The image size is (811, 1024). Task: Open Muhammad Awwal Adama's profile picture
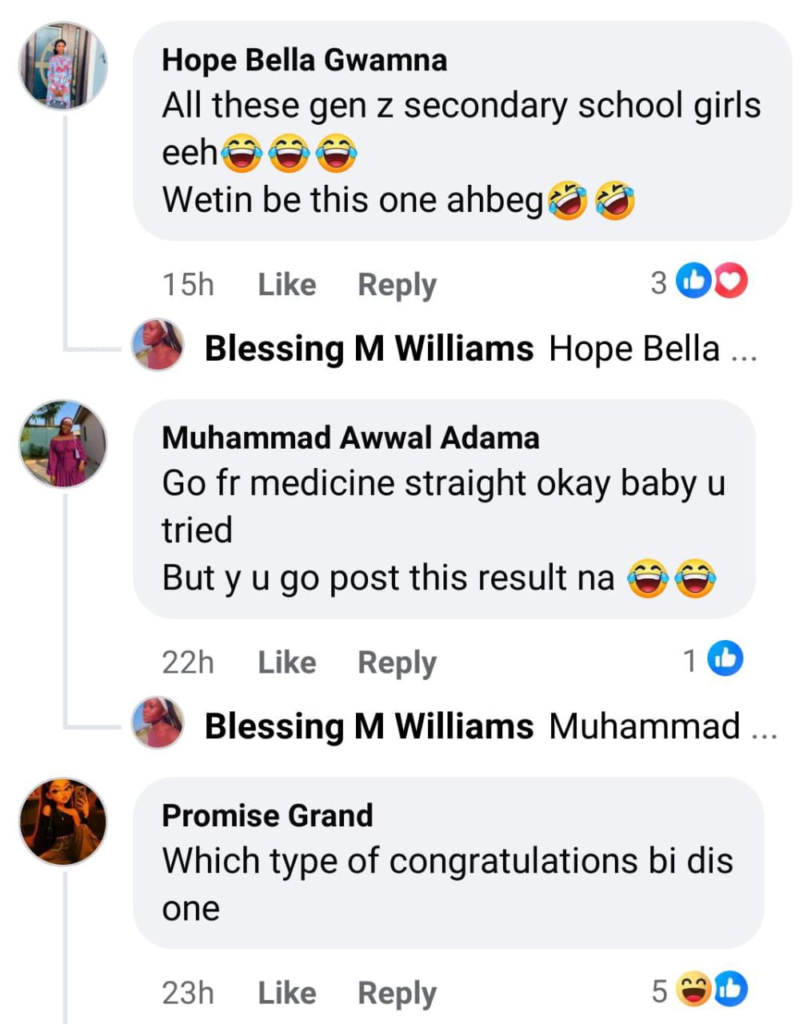[63, 444]
